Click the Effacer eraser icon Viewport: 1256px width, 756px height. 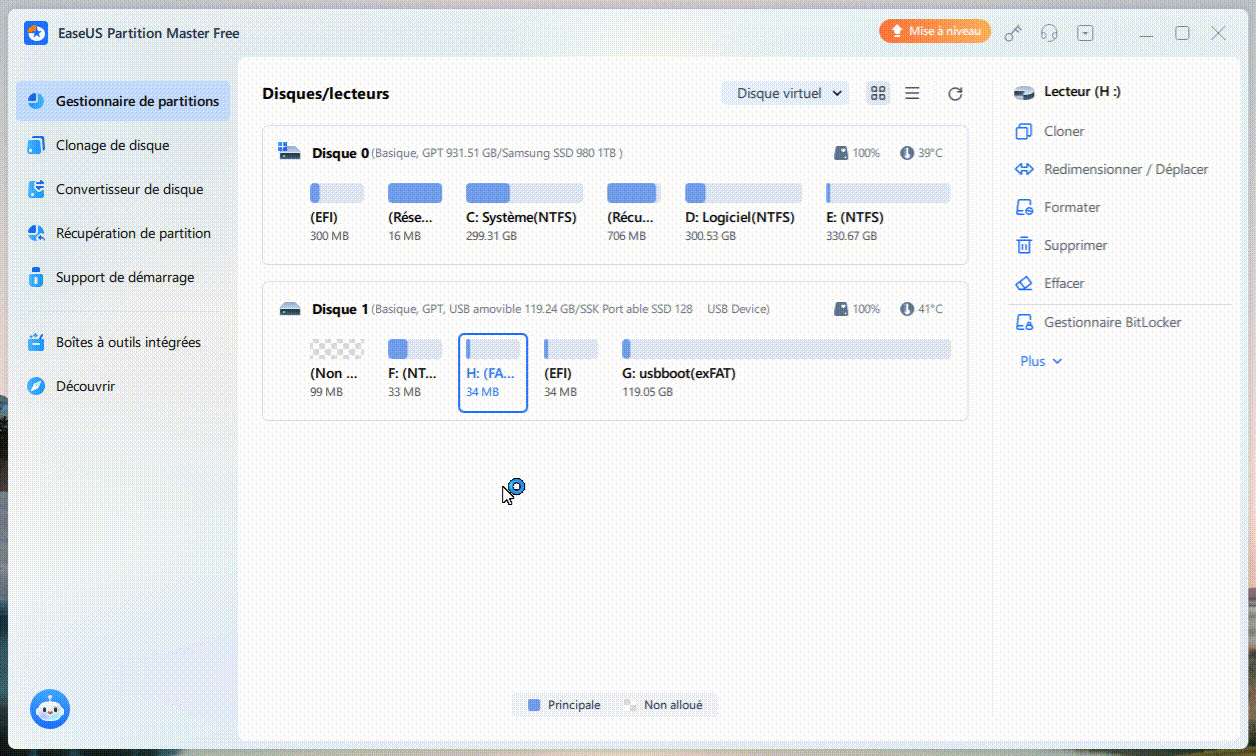click(1023, 283)
